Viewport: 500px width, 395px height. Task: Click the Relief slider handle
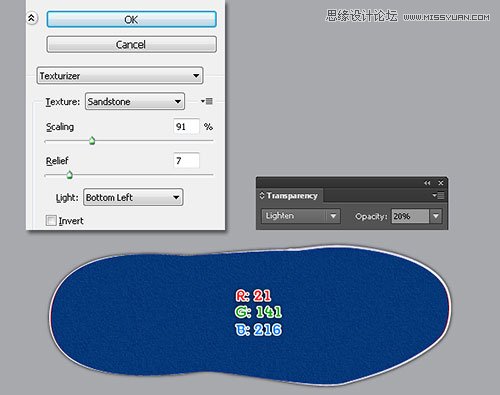click(69, 175)
